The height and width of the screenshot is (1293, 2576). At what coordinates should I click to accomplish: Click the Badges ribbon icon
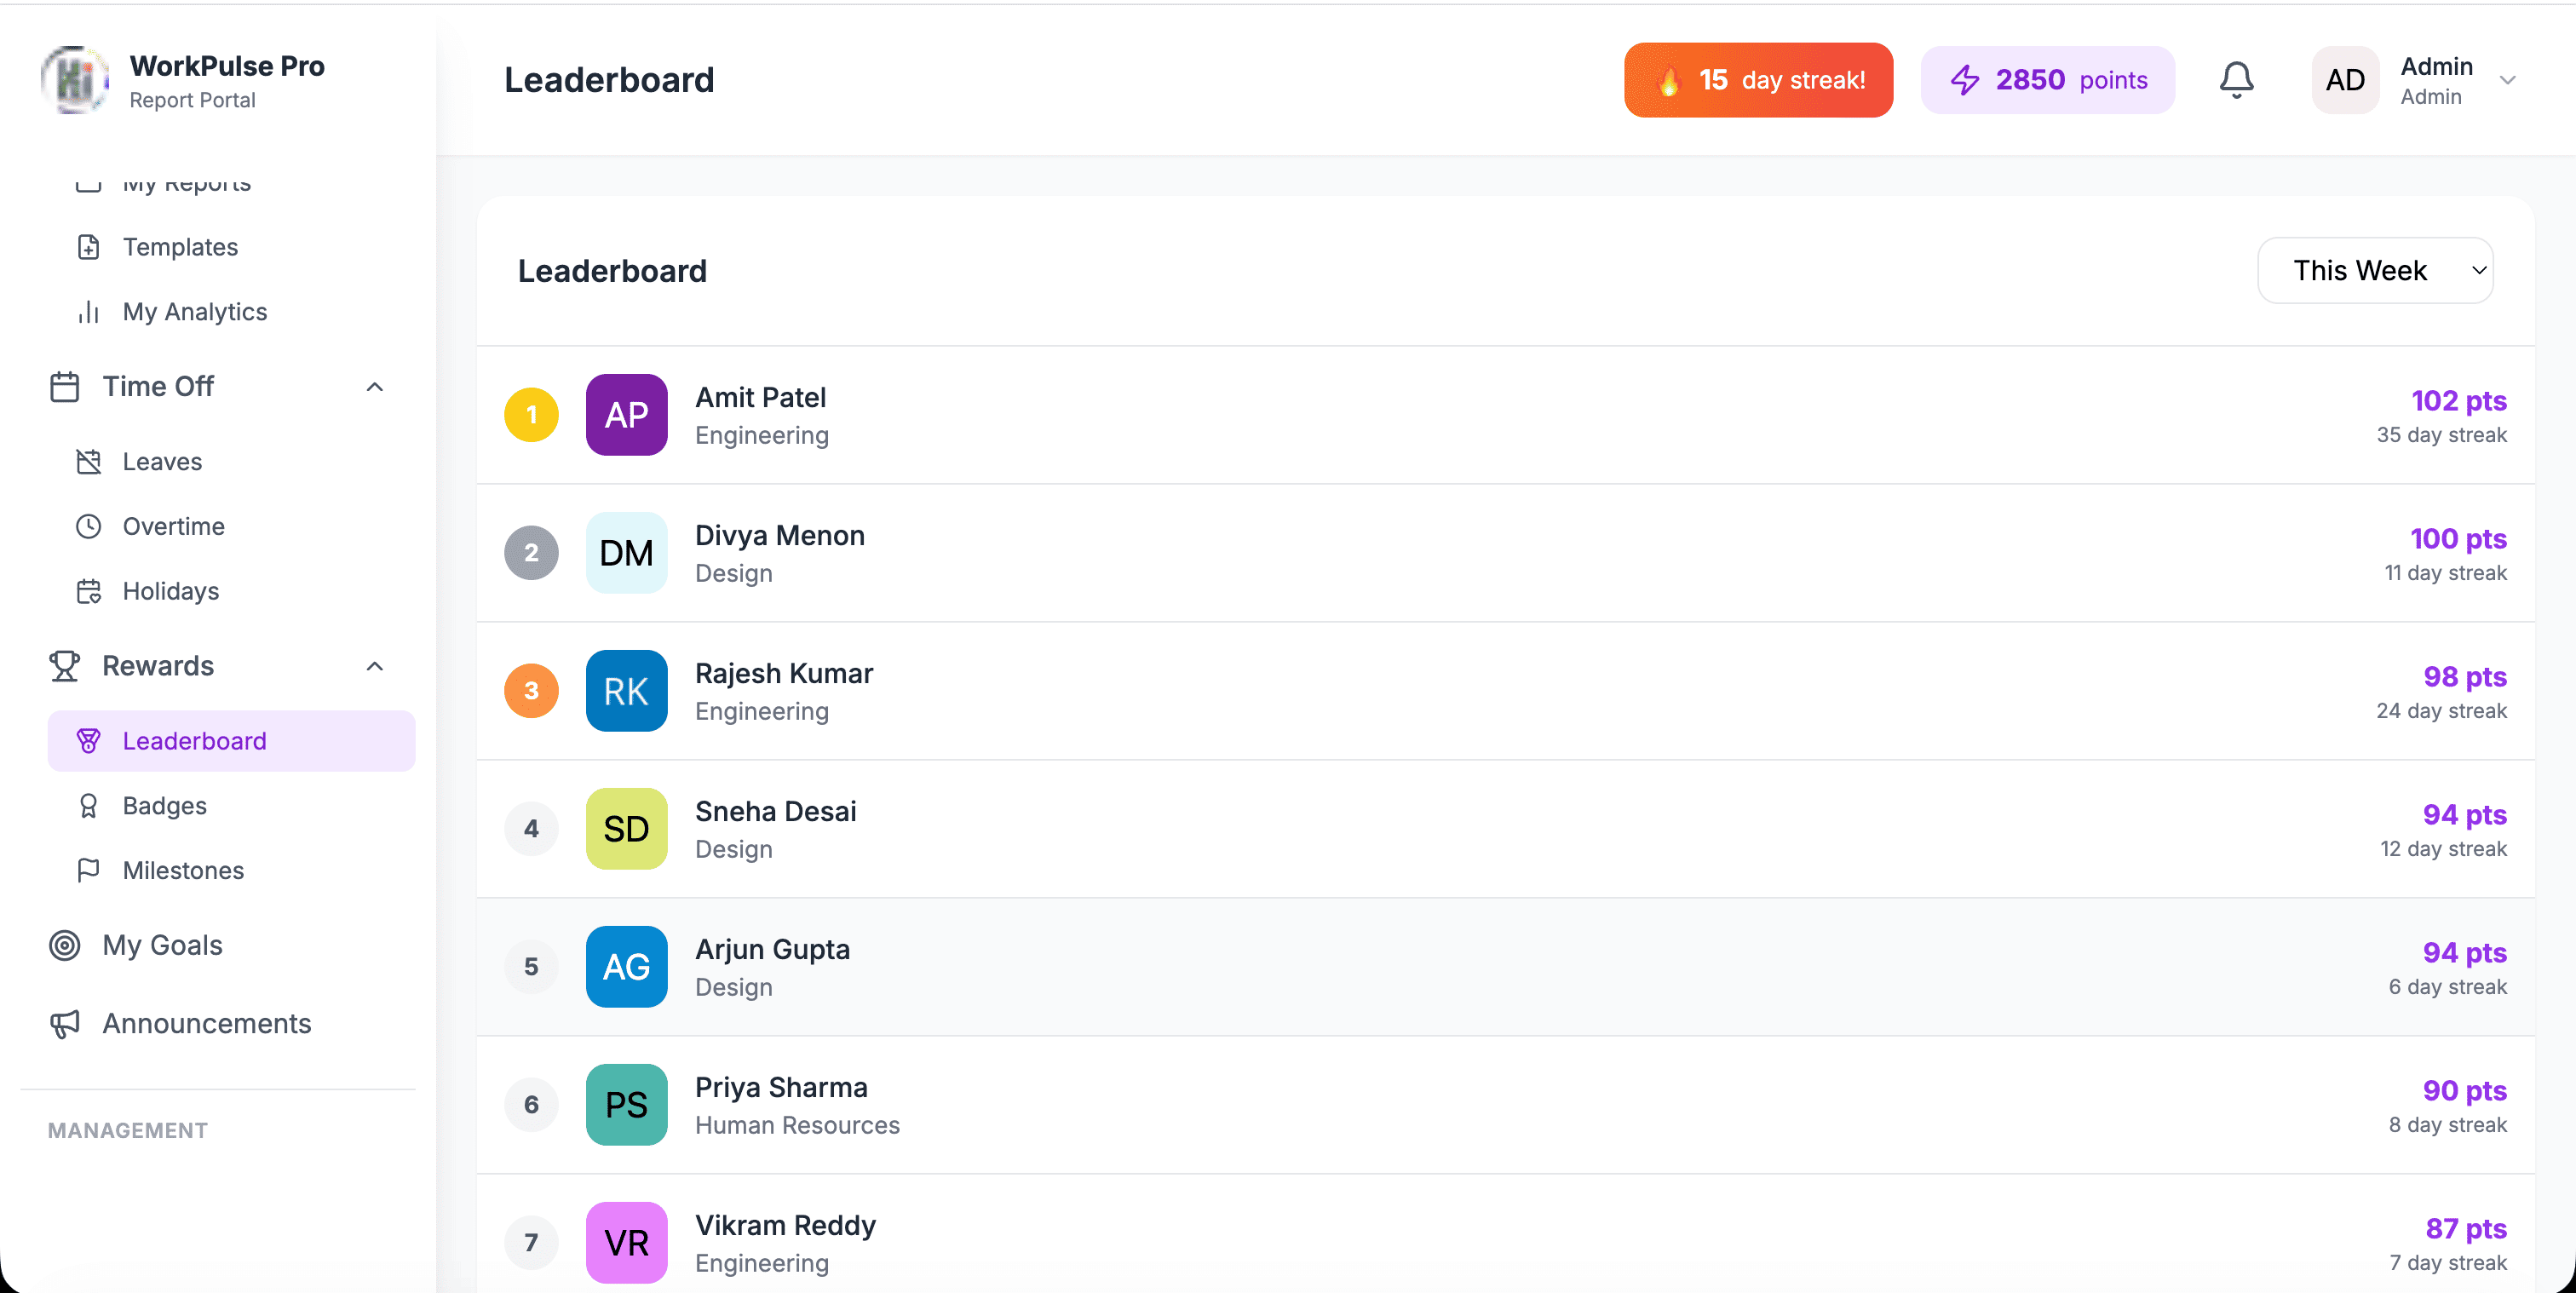point(89,806)
